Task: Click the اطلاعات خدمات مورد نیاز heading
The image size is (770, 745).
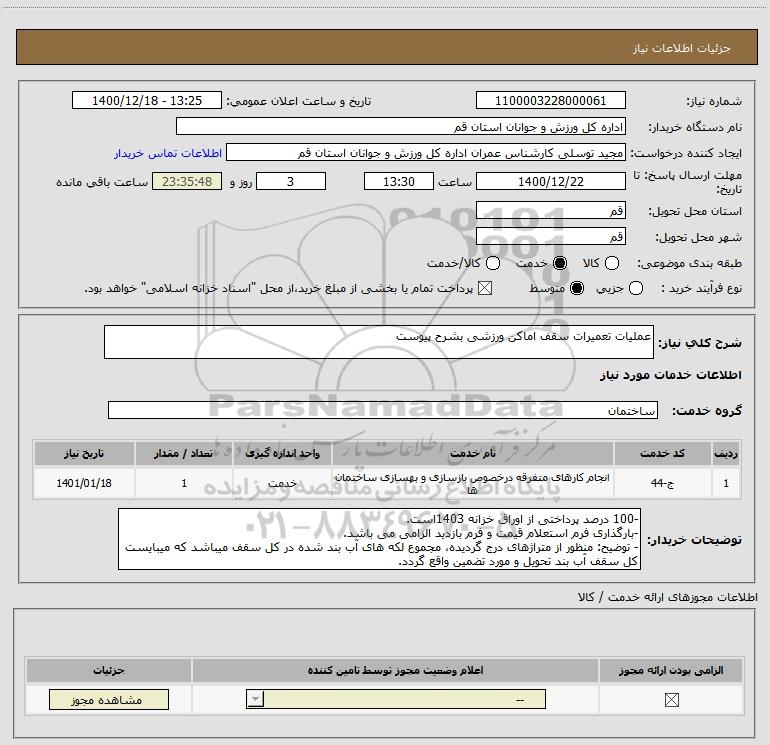Action: click(671, 375)
